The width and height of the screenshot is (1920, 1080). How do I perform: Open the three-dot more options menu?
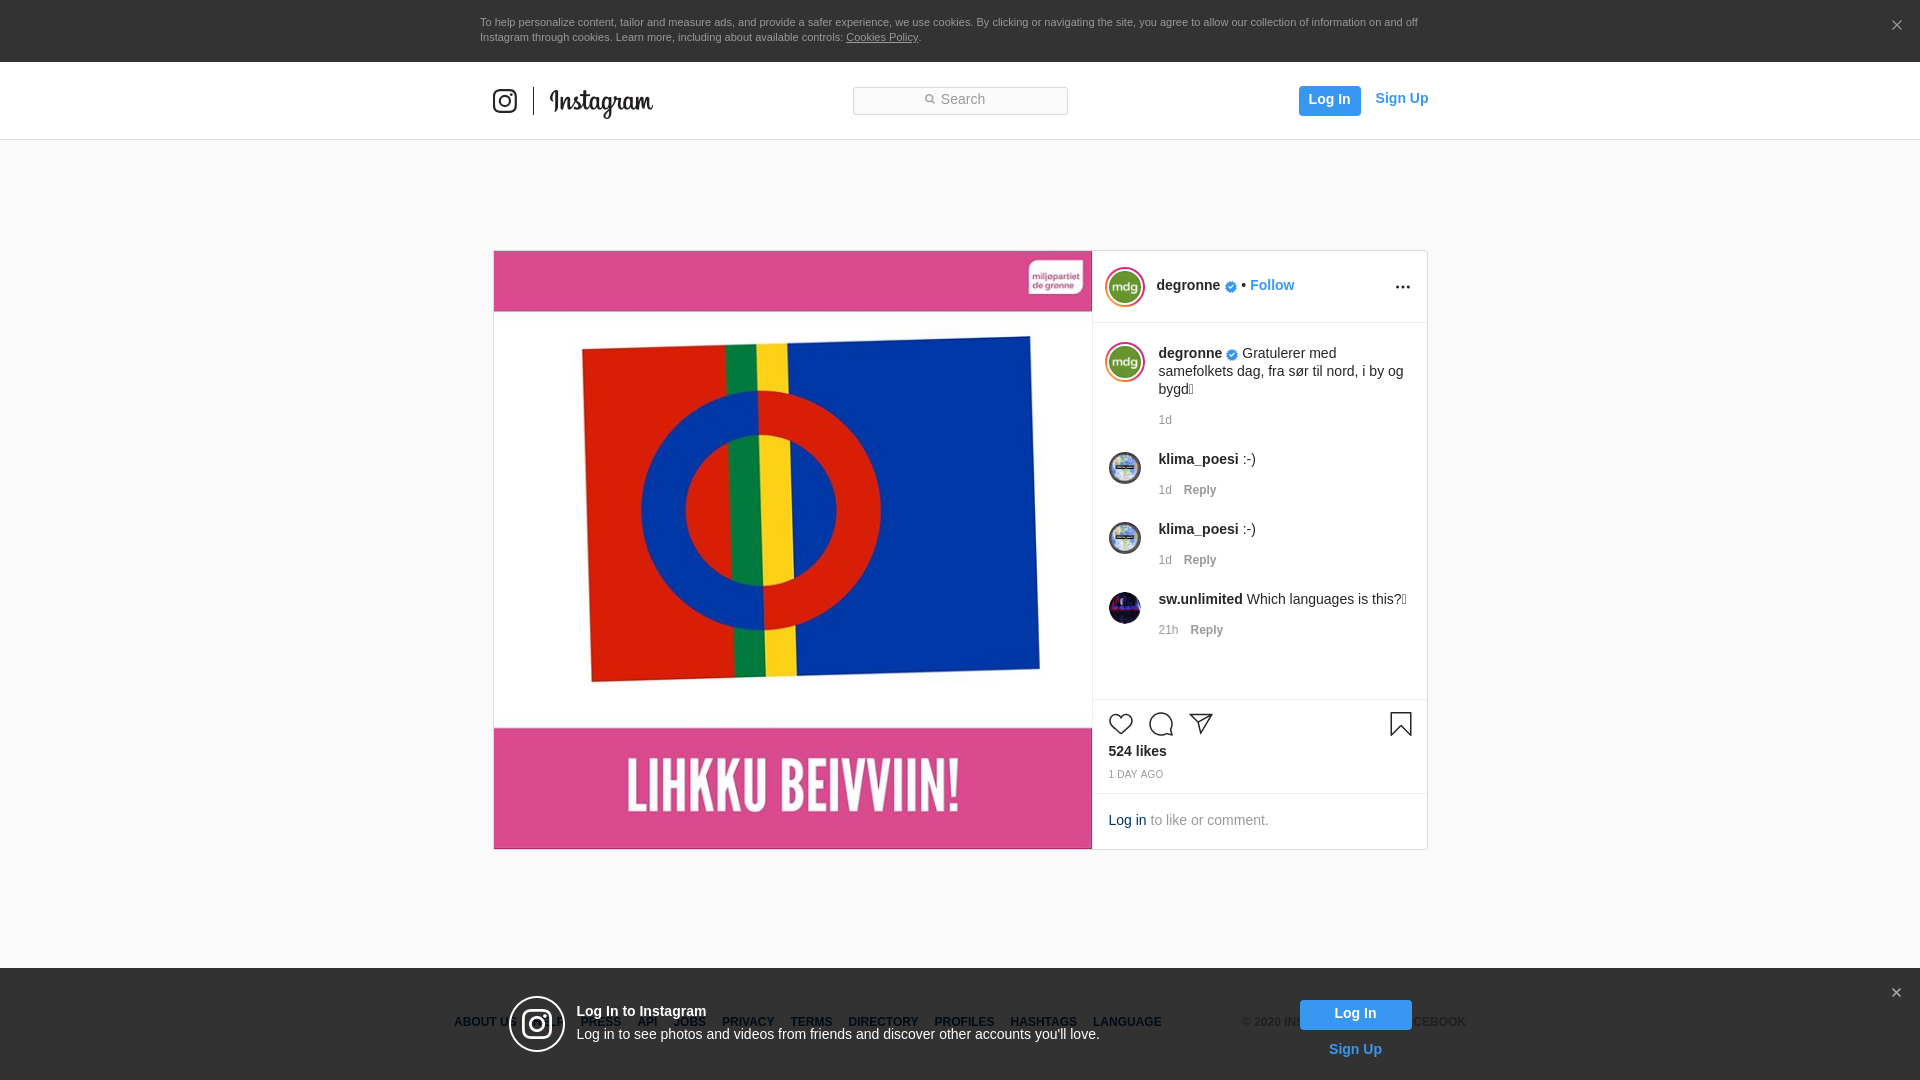[1402, 287]
